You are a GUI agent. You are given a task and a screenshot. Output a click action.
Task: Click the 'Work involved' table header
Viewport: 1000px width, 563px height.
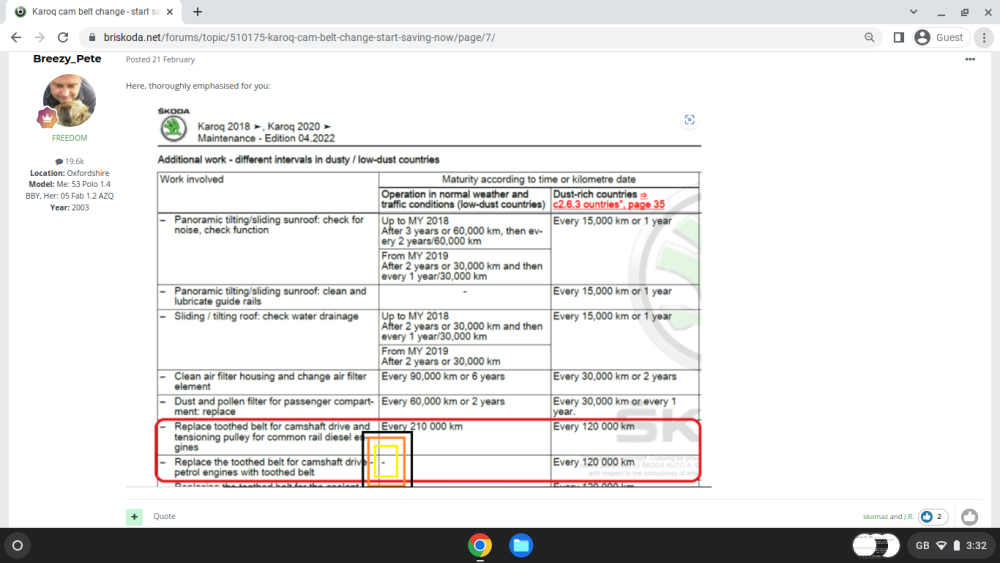tap(191, 180)
